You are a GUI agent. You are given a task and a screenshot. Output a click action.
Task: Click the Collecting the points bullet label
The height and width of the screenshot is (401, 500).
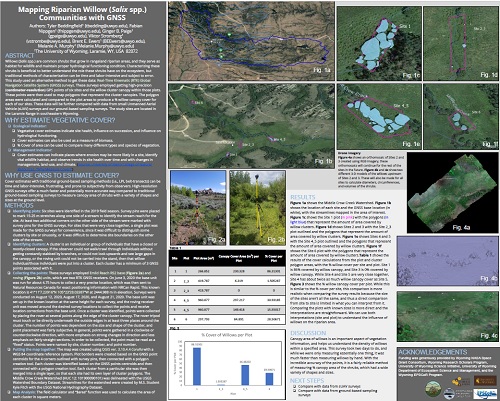[x=30, y=273]
